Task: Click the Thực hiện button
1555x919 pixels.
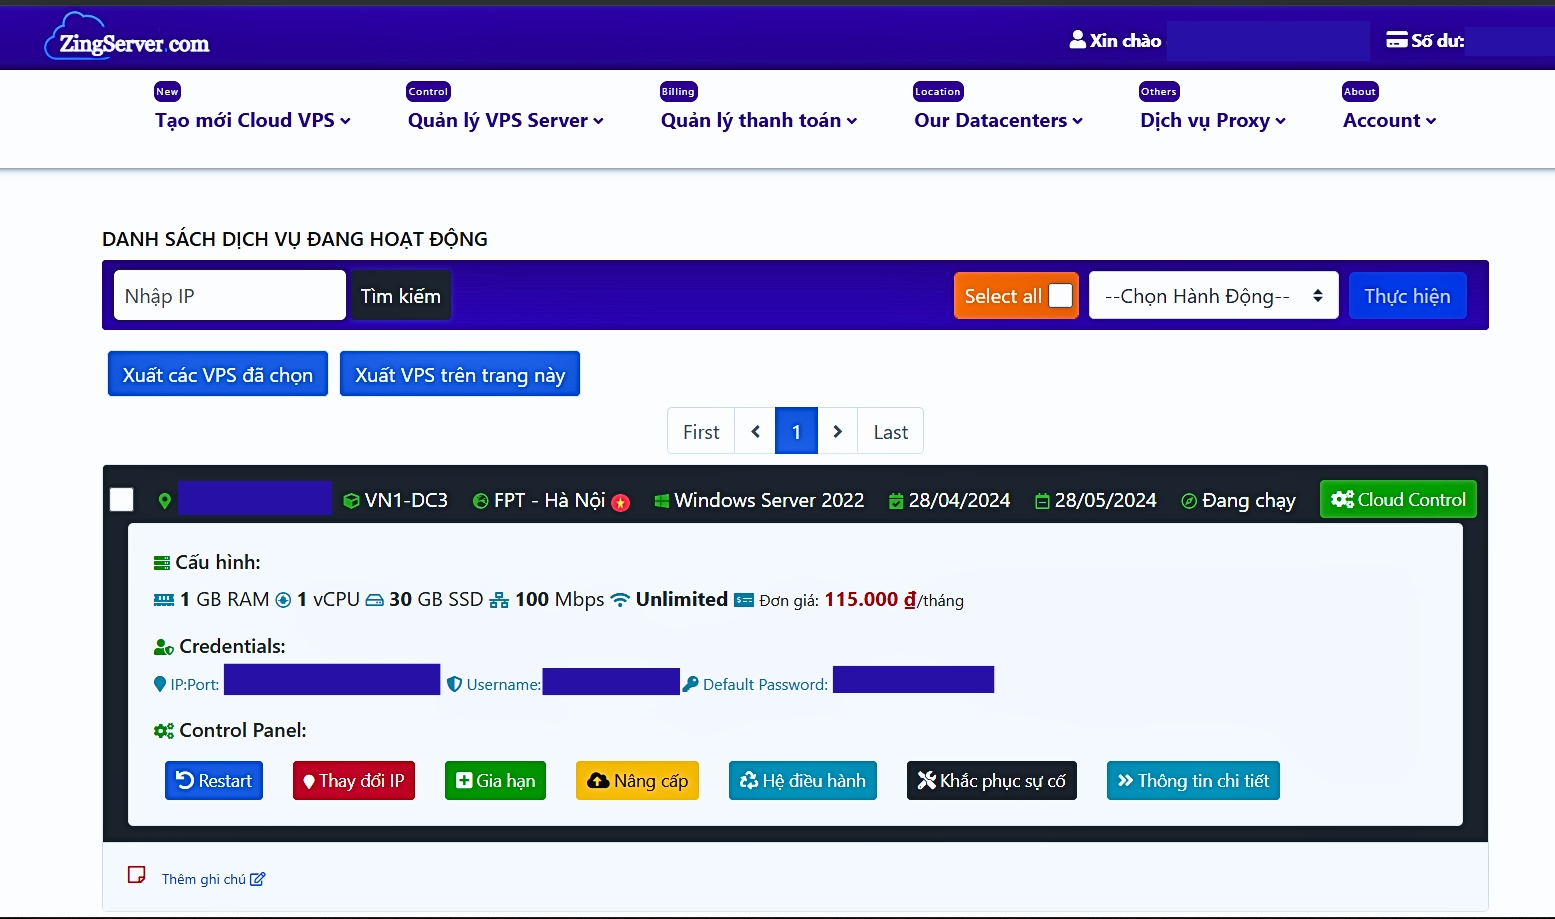Action: [x=1407, y=296]
